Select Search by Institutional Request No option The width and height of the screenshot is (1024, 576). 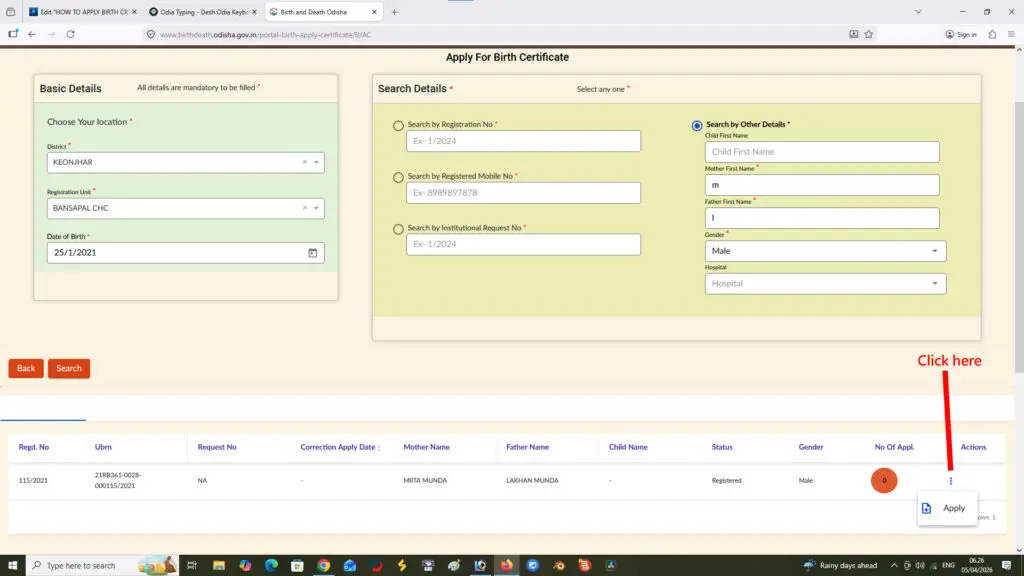click(399, 229)
